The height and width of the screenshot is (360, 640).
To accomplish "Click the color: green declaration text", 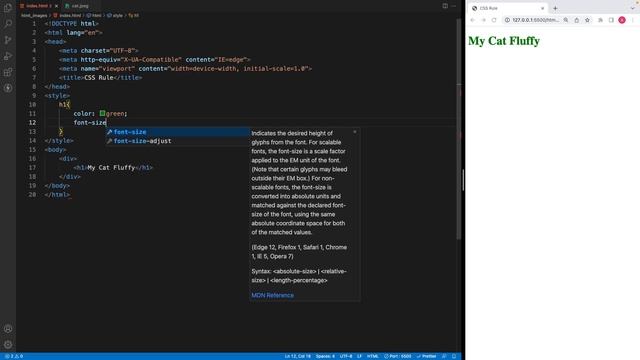I will [x=100, y=113].
